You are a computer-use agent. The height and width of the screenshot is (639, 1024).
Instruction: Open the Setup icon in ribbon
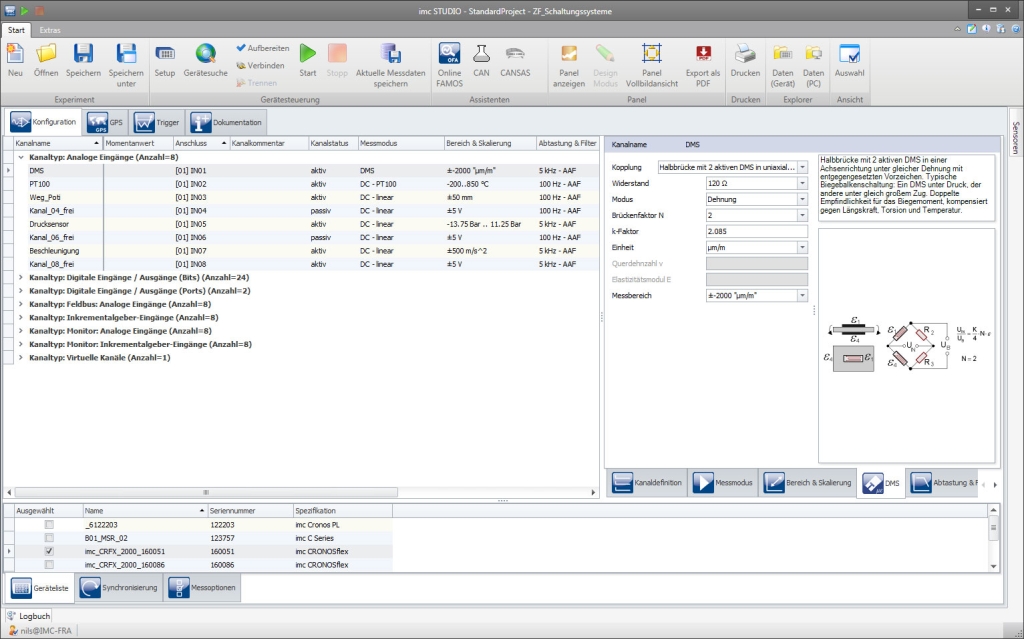tap(165, 55)
